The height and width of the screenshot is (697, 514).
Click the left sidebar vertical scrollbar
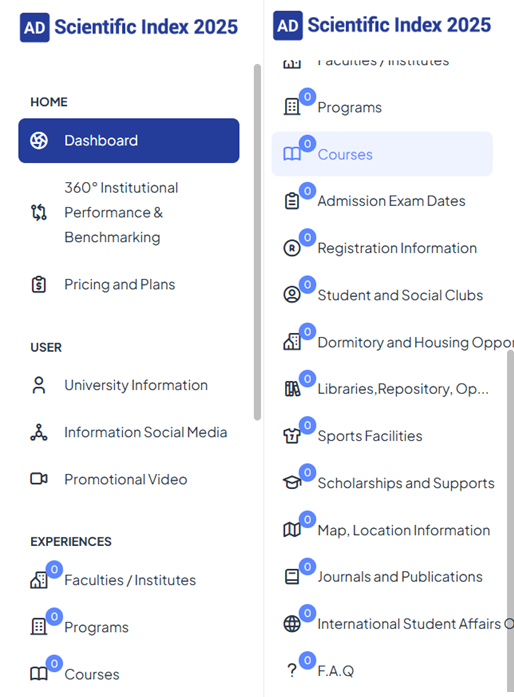(257, 242)
